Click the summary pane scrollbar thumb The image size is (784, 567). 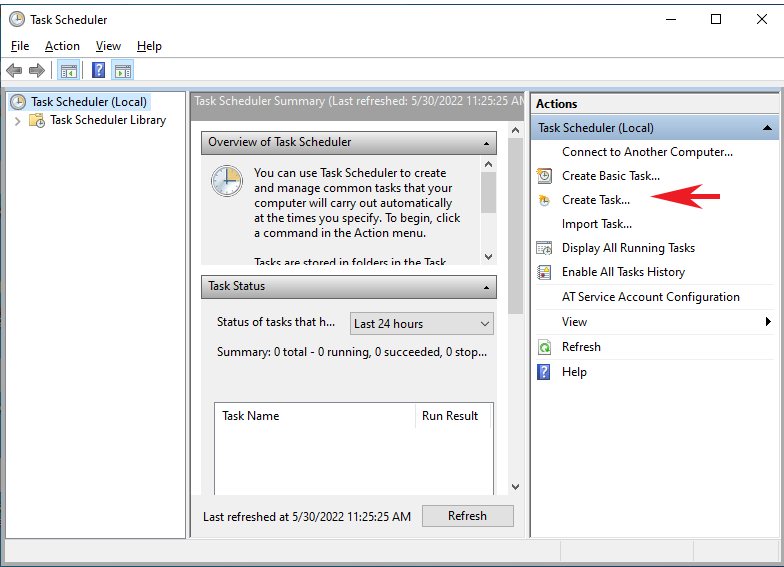pyautogui.click(x=516, y=226)
